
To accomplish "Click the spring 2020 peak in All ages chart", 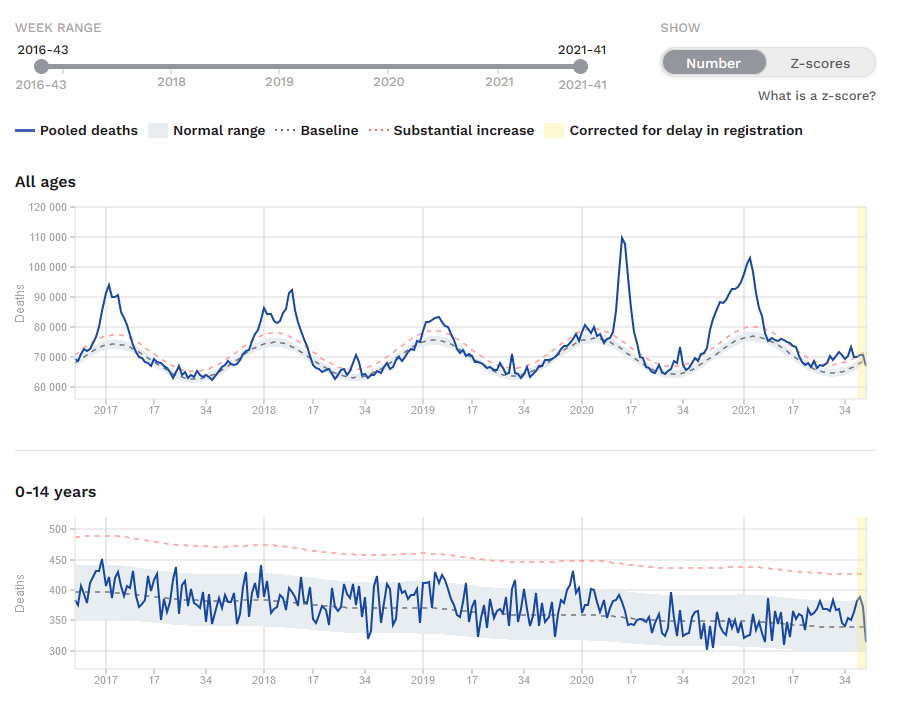I will pyautogui.click(x=622, y=238).
